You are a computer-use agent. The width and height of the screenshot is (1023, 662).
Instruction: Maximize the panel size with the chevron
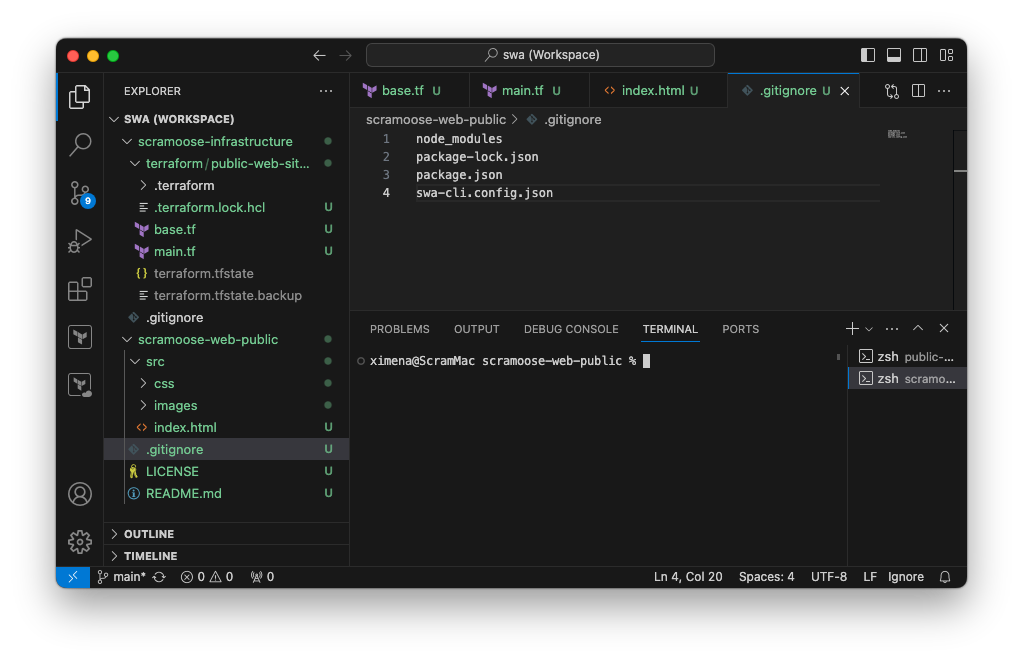[x=917, y=329]
